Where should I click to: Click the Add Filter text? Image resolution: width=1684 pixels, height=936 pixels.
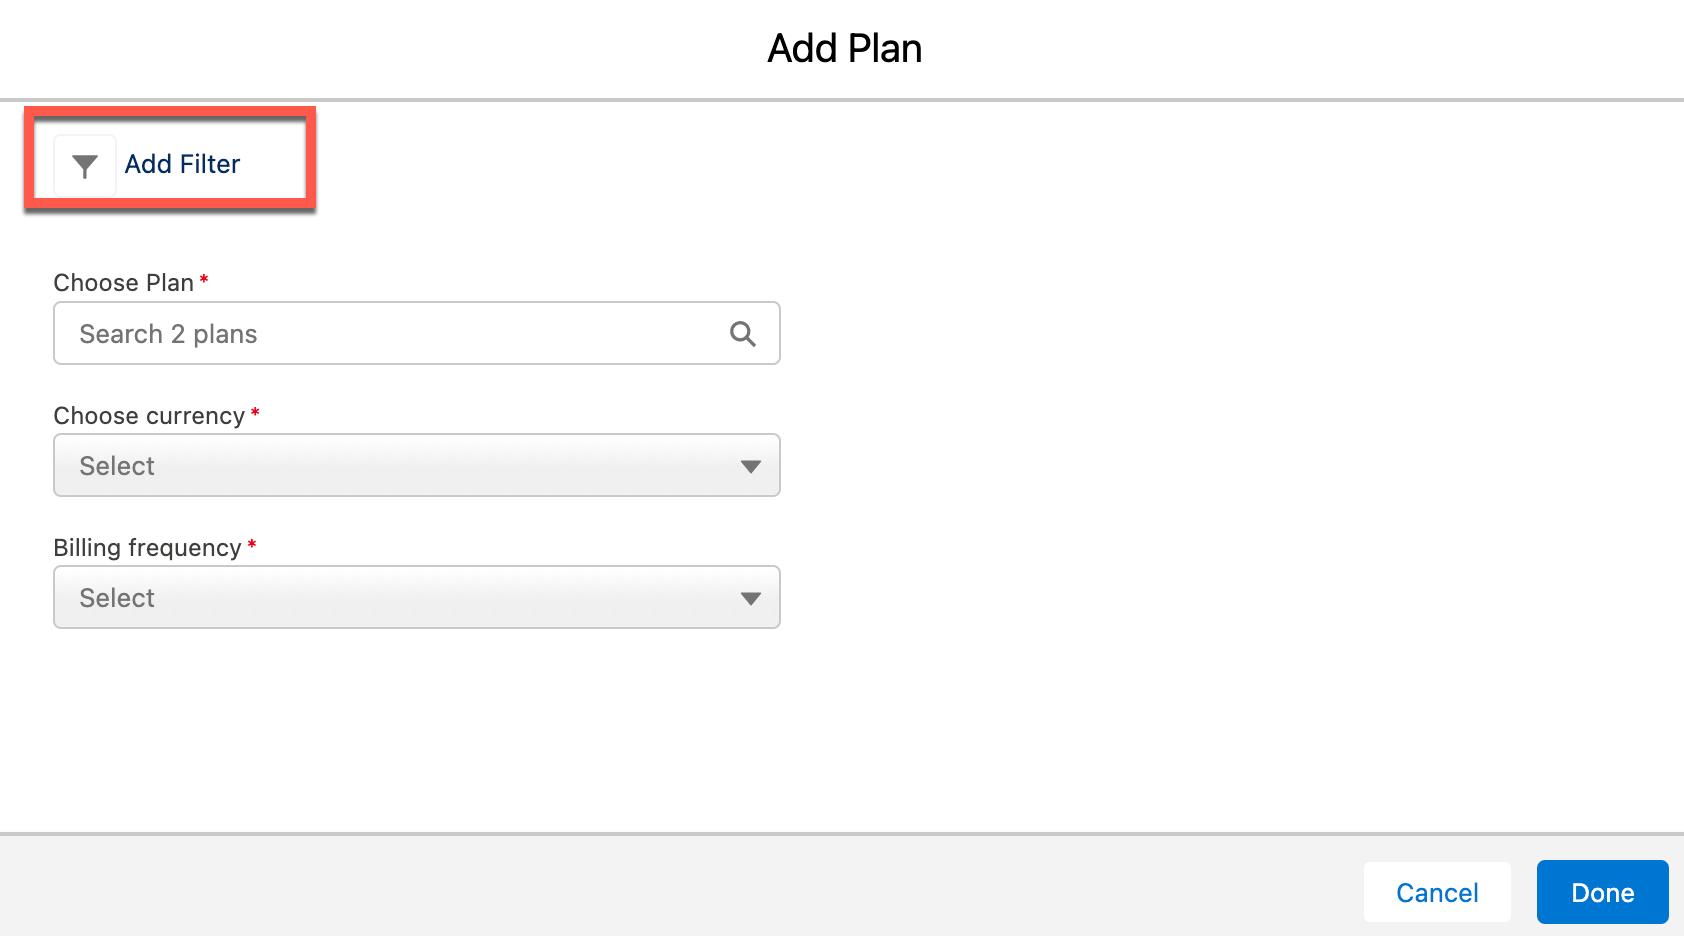pos(182,164)
